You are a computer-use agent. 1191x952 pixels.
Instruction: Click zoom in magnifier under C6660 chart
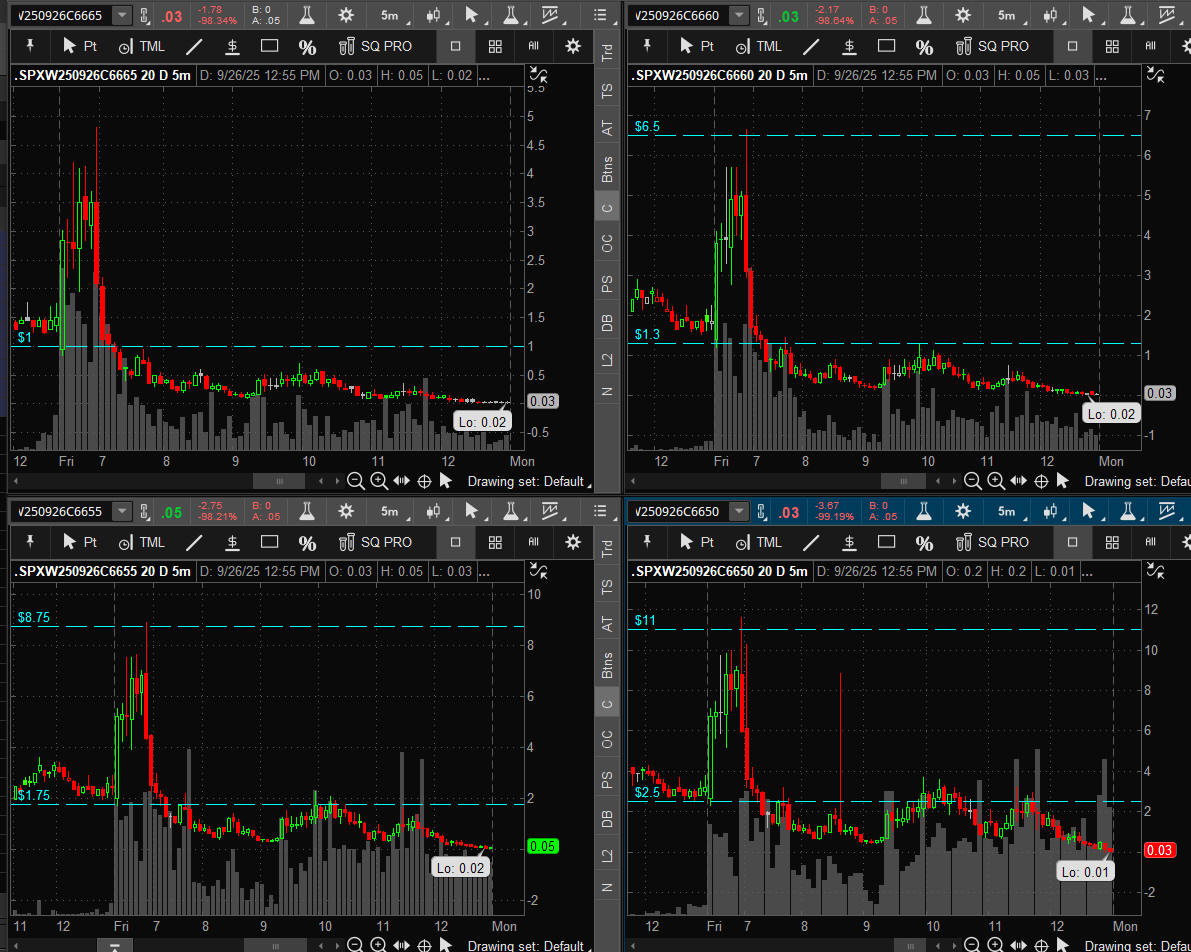point(995,481)
